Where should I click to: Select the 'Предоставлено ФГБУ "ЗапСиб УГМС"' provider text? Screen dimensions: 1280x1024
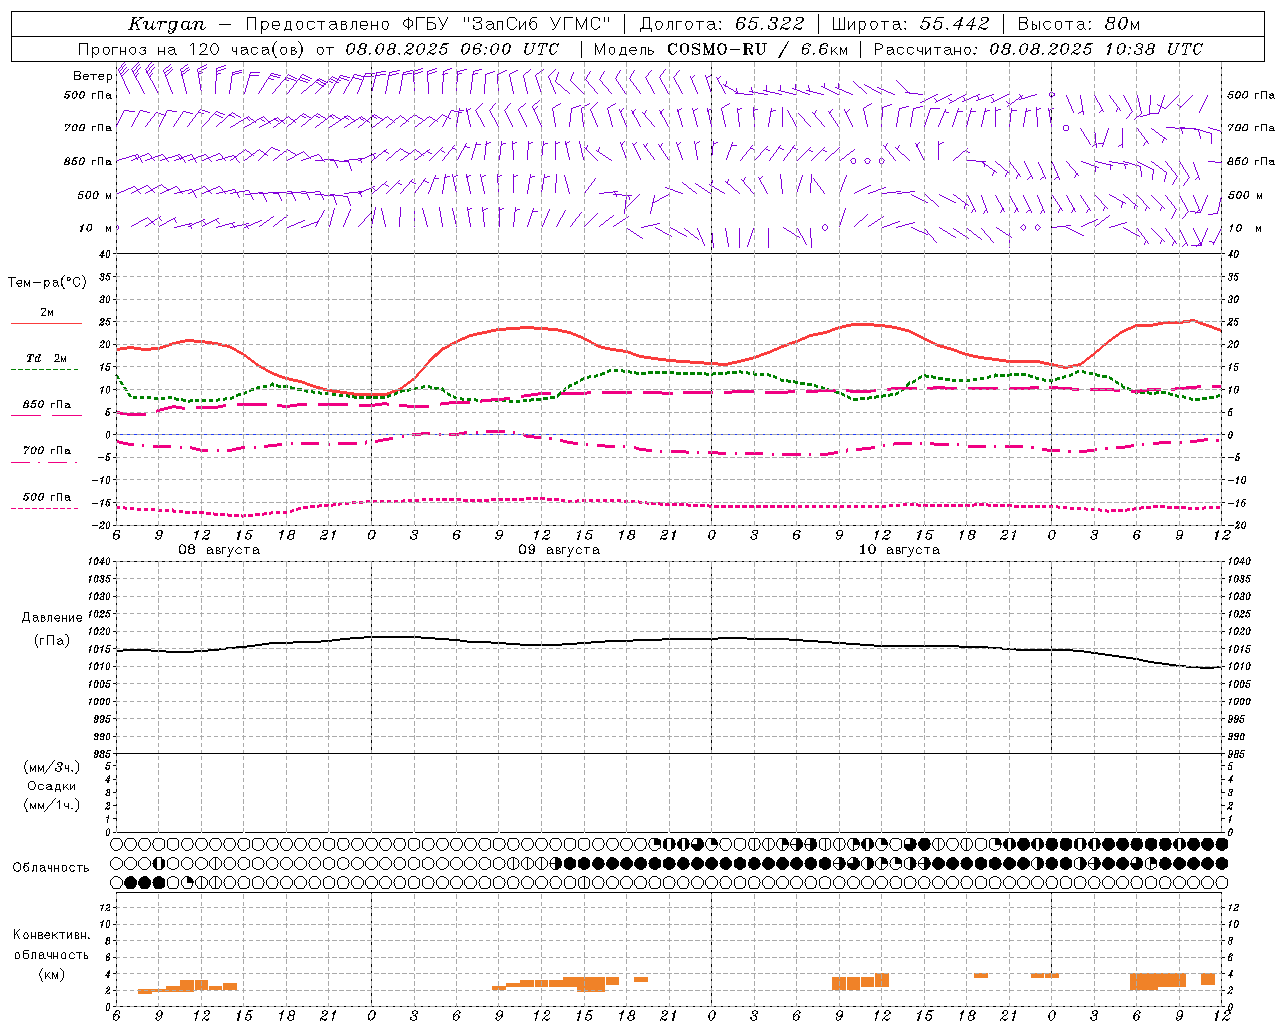click(x=428, y=24)
